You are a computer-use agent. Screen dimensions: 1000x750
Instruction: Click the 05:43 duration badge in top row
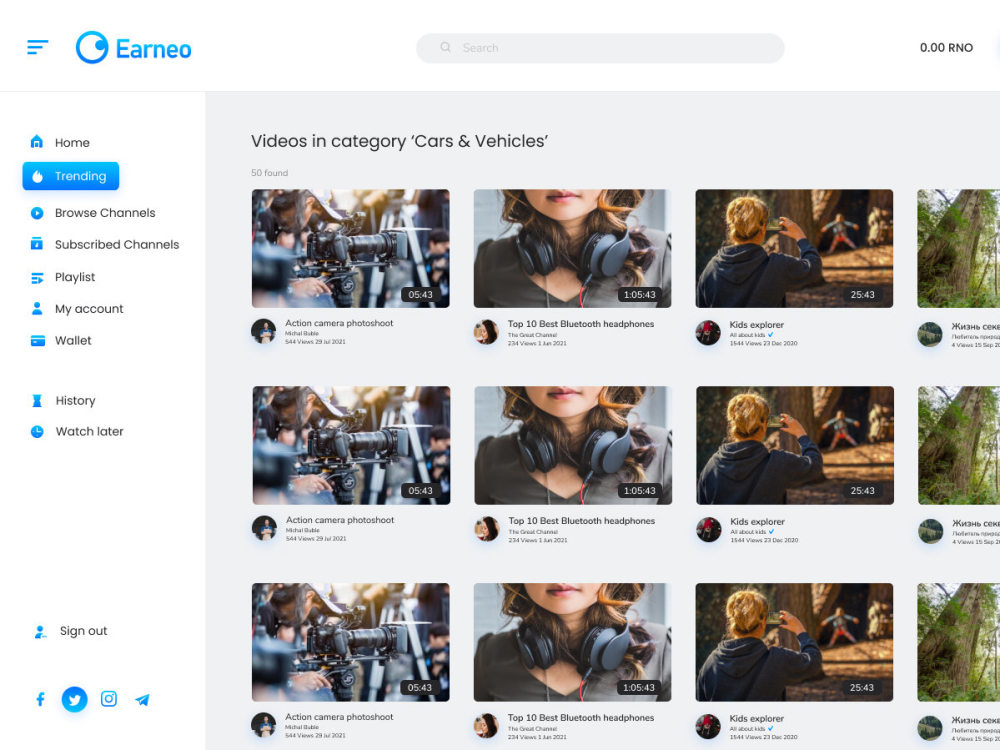(x=420, y=295)
